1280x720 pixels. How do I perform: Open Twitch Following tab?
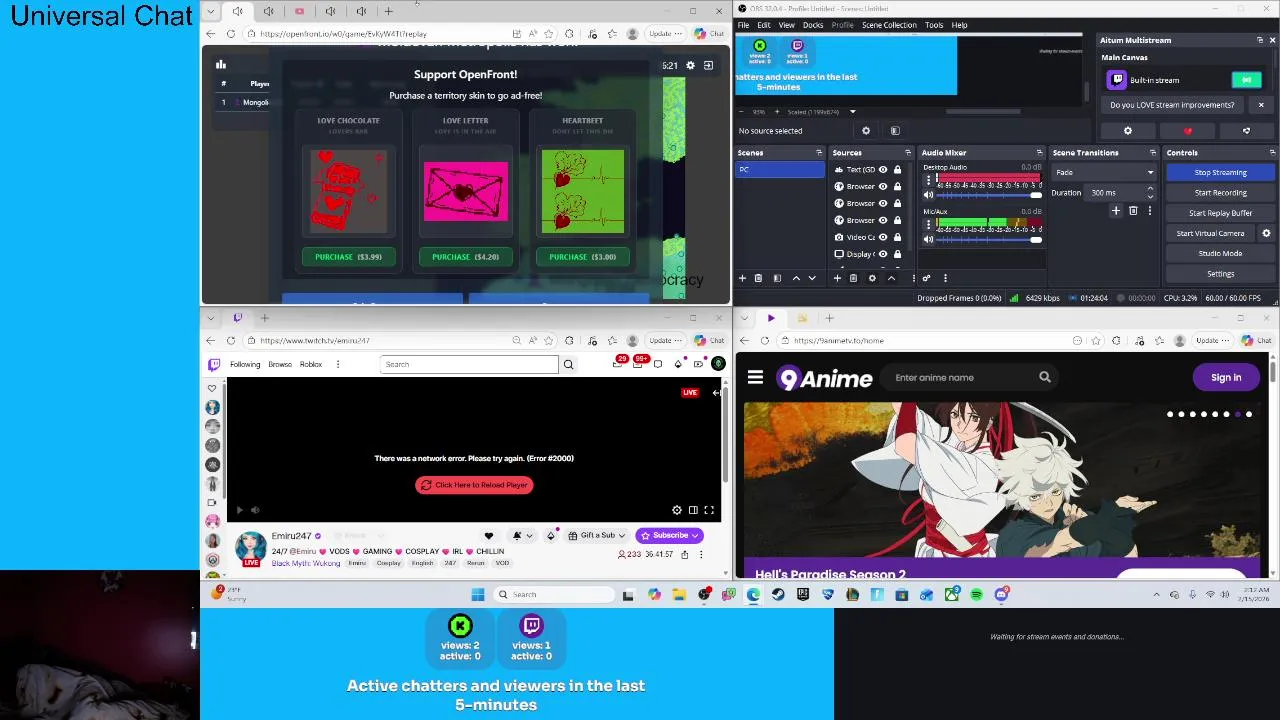tap(245, 364)
